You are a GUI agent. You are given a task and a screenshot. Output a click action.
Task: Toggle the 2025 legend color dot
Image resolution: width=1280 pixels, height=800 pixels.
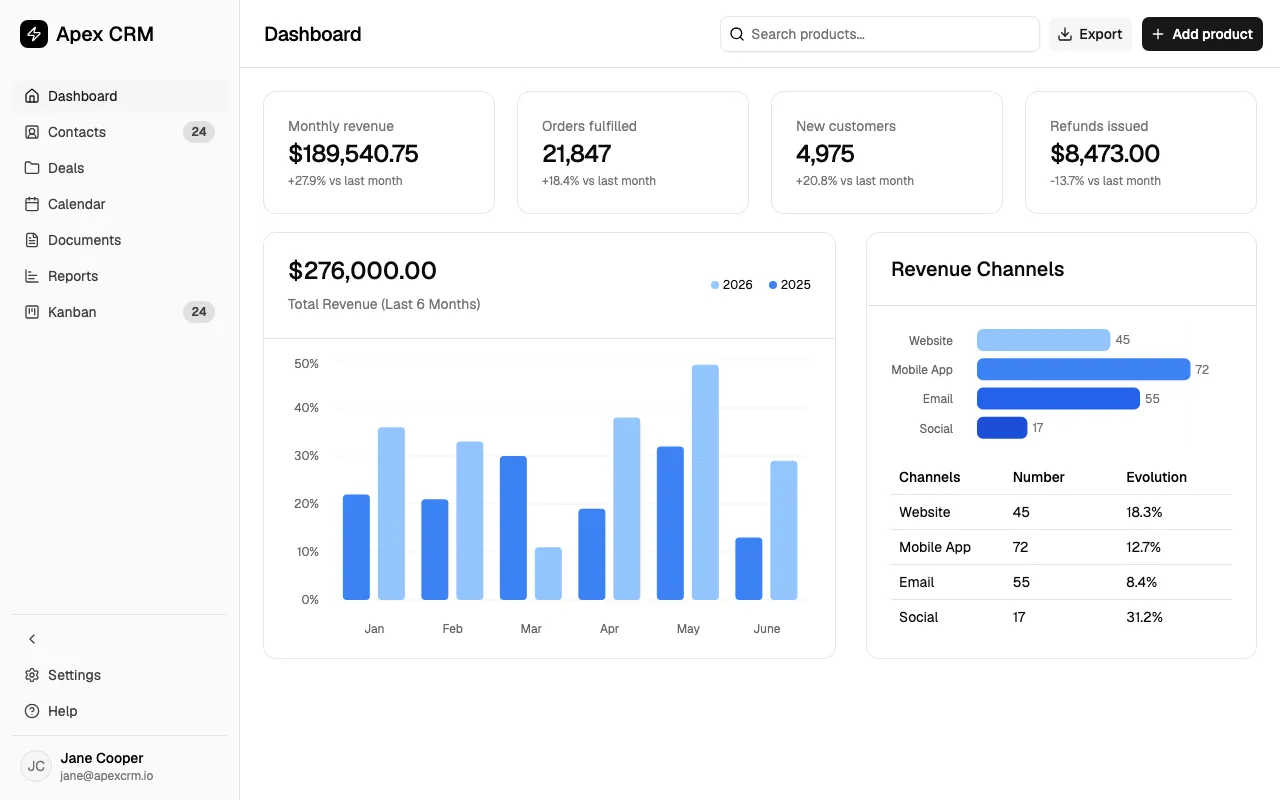(x=773, y=285)
